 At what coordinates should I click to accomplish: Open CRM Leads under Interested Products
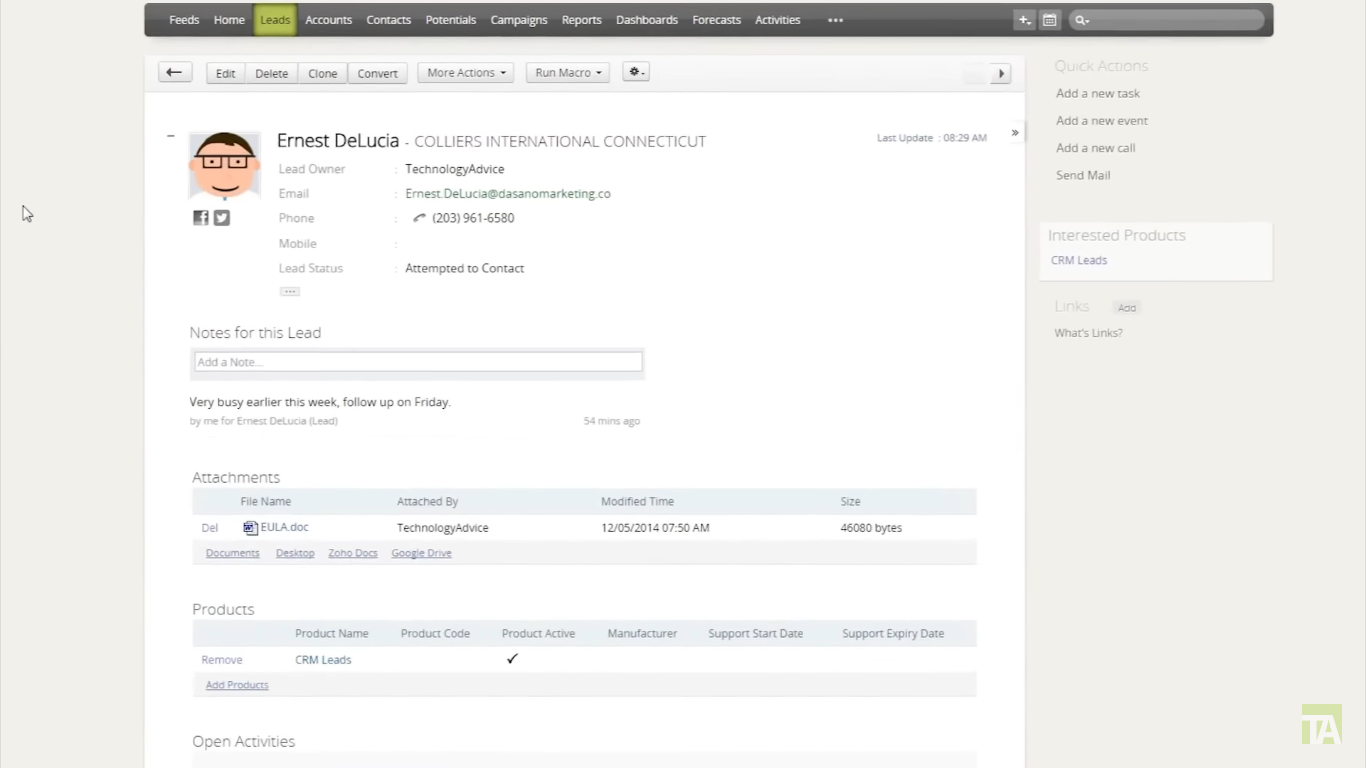pos(1079,260)
